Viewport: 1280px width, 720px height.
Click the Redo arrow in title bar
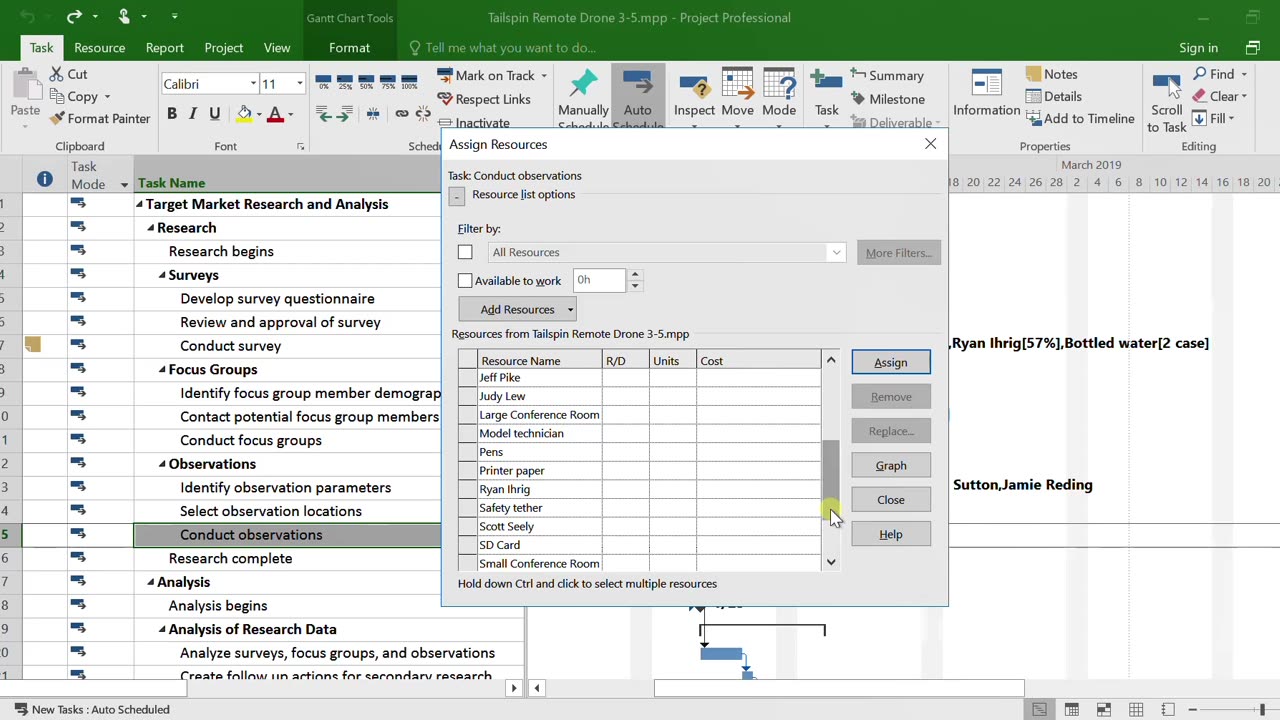(75, 17)
